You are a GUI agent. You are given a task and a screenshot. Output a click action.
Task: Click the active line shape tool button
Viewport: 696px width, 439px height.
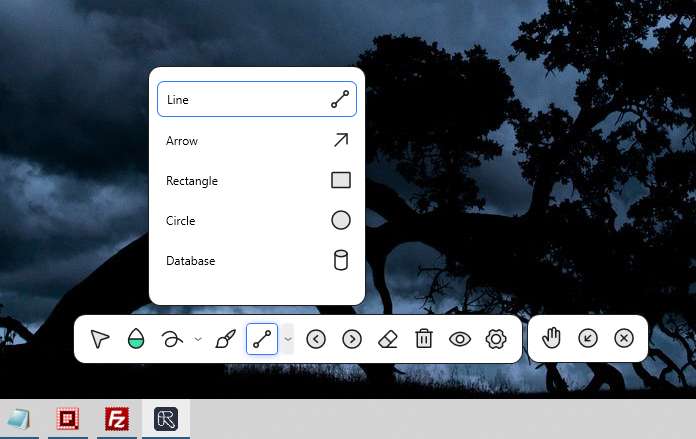262,339
